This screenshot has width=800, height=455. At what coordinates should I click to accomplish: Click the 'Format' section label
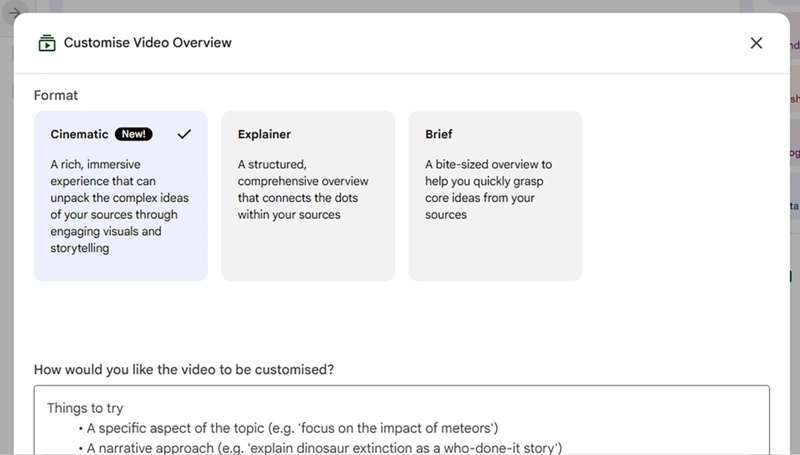[56, 95]
